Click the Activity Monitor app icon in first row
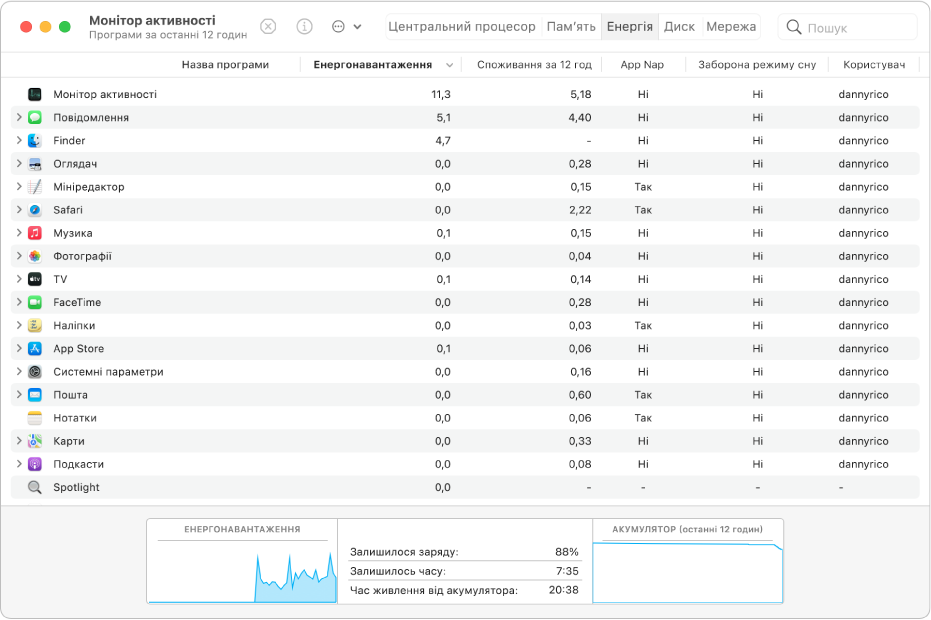Screen dimensions: 931x620 click(x=35, y=94)
